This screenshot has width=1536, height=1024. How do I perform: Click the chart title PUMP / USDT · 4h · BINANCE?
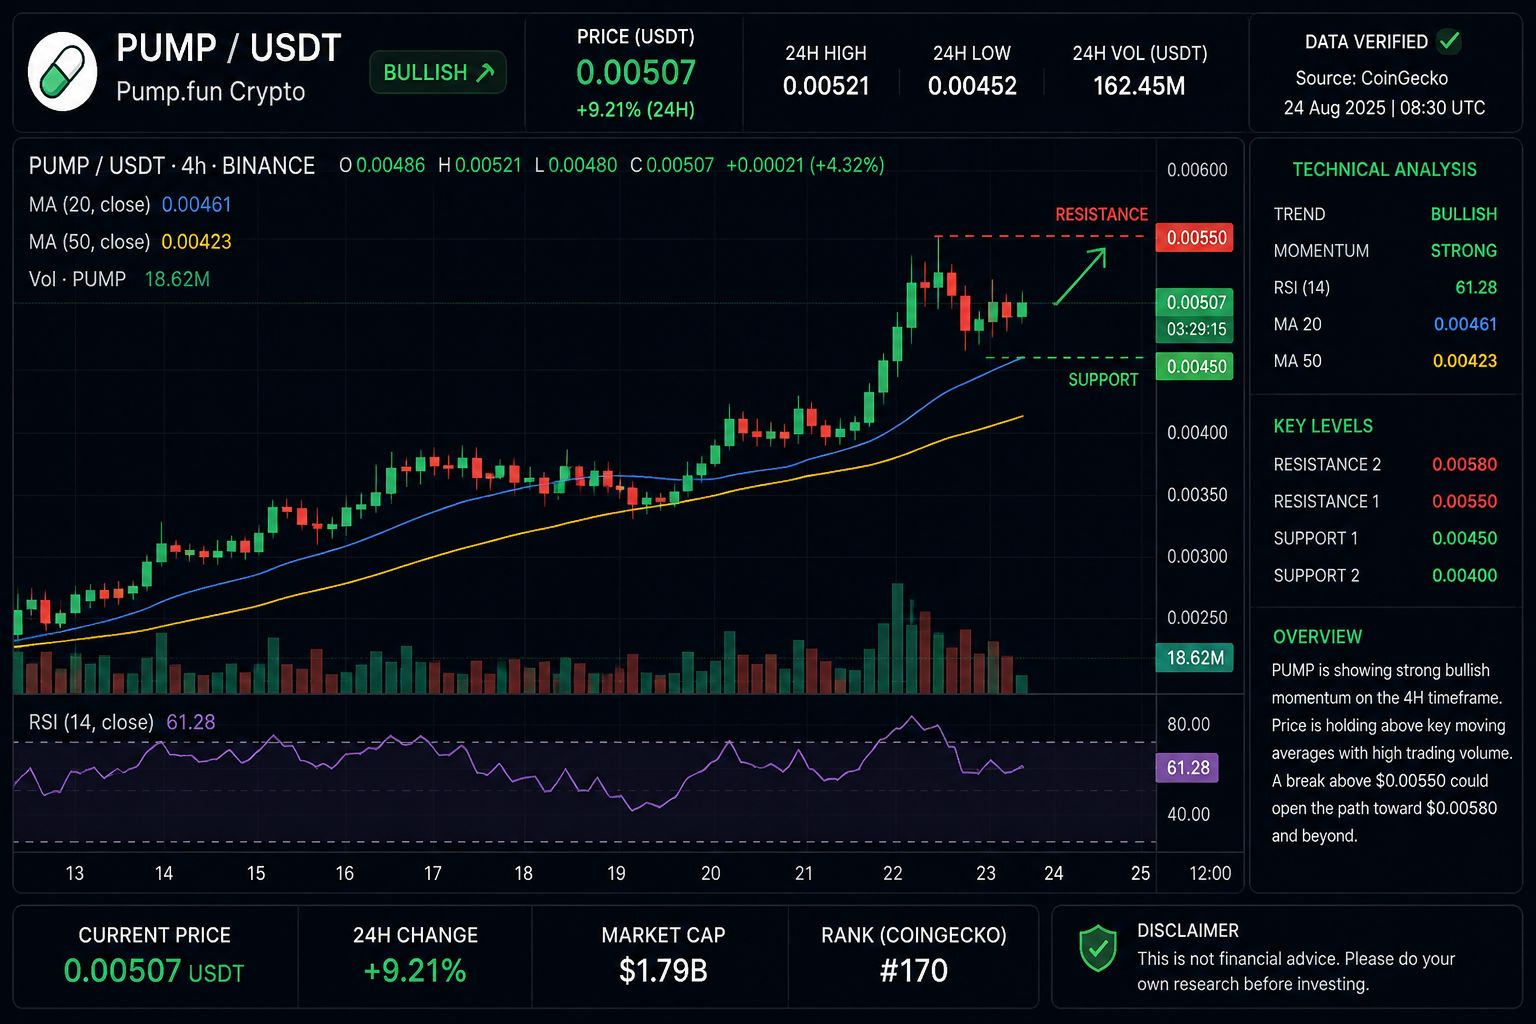[x=172, y=166]
